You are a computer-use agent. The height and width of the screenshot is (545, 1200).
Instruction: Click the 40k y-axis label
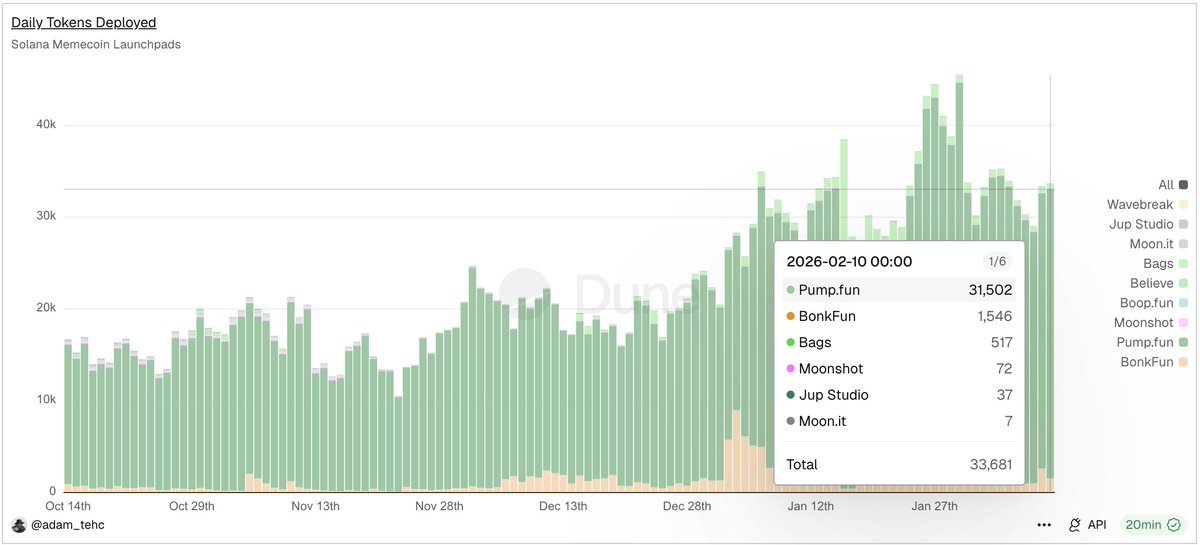46,125
